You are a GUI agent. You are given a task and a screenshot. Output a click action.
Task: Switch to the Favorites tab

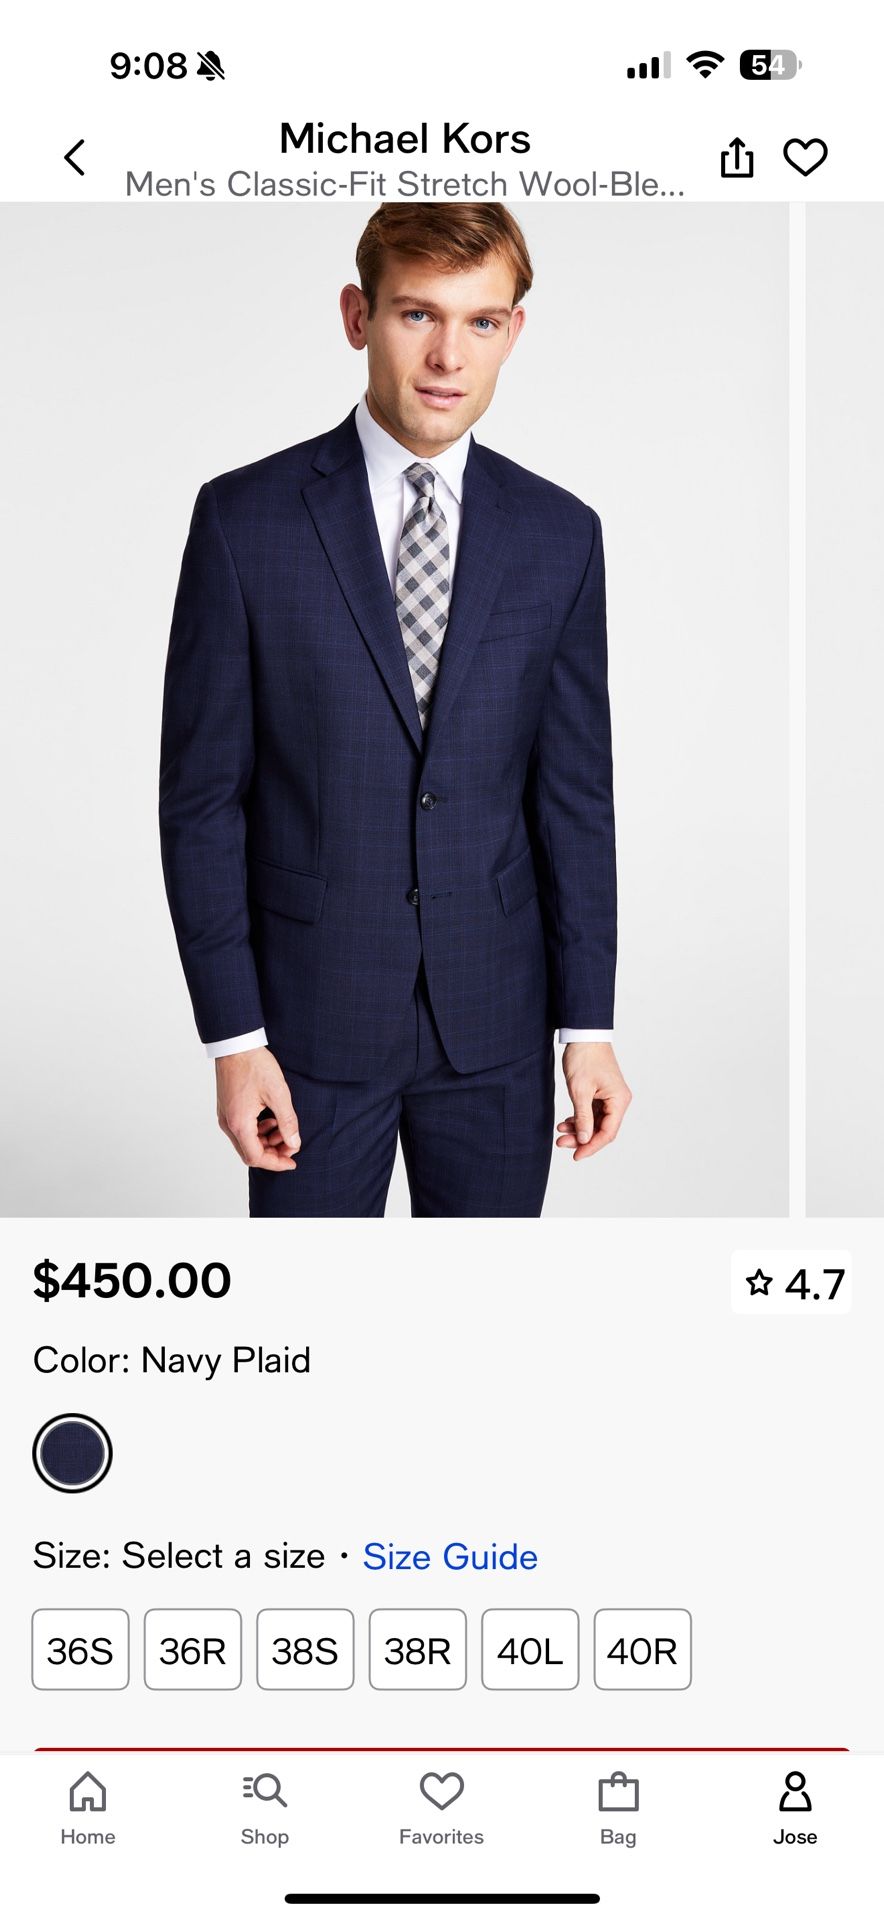[441, 1808]
